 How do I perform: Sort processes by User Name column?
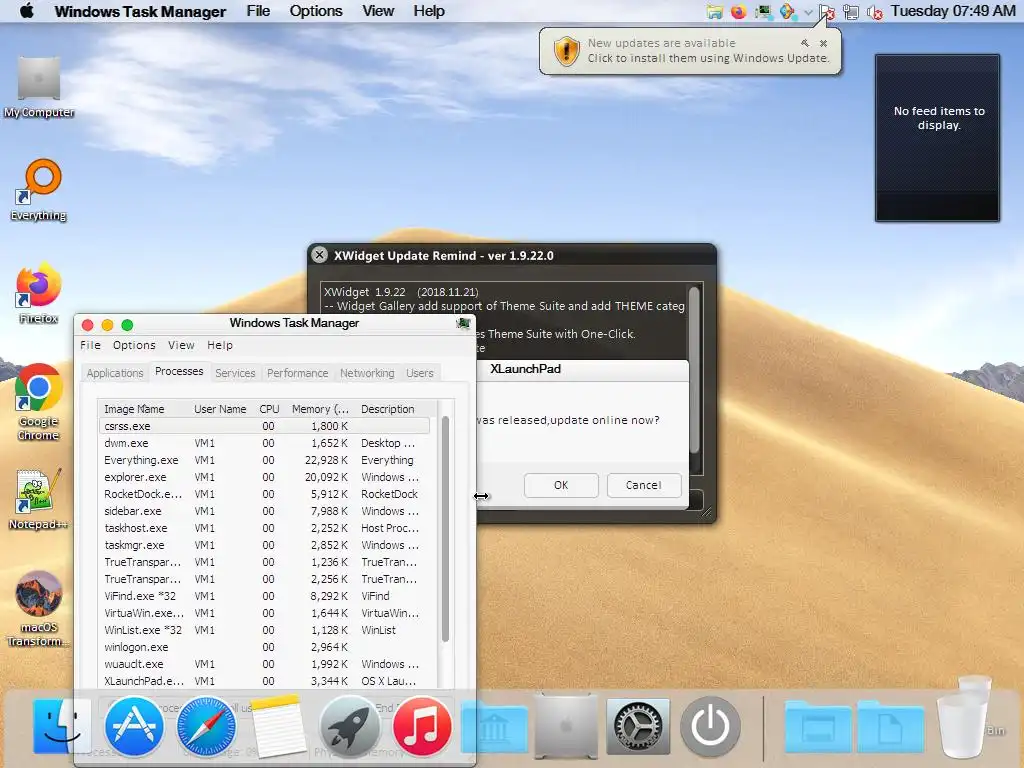pyautogui.click(x=220, y=409)
